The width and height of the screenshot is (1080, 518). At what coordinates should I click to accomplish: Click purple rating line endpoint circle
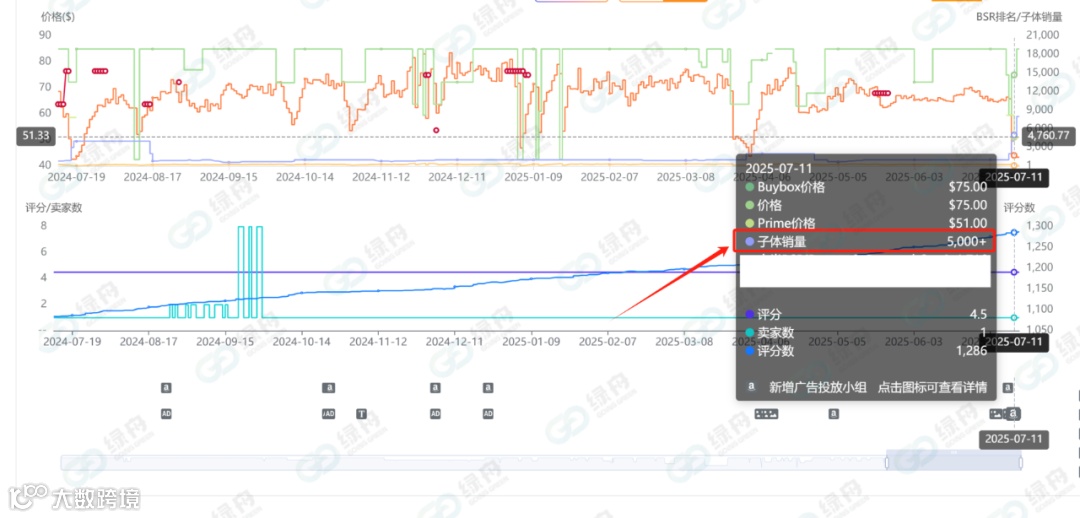tap(1014, 272)
